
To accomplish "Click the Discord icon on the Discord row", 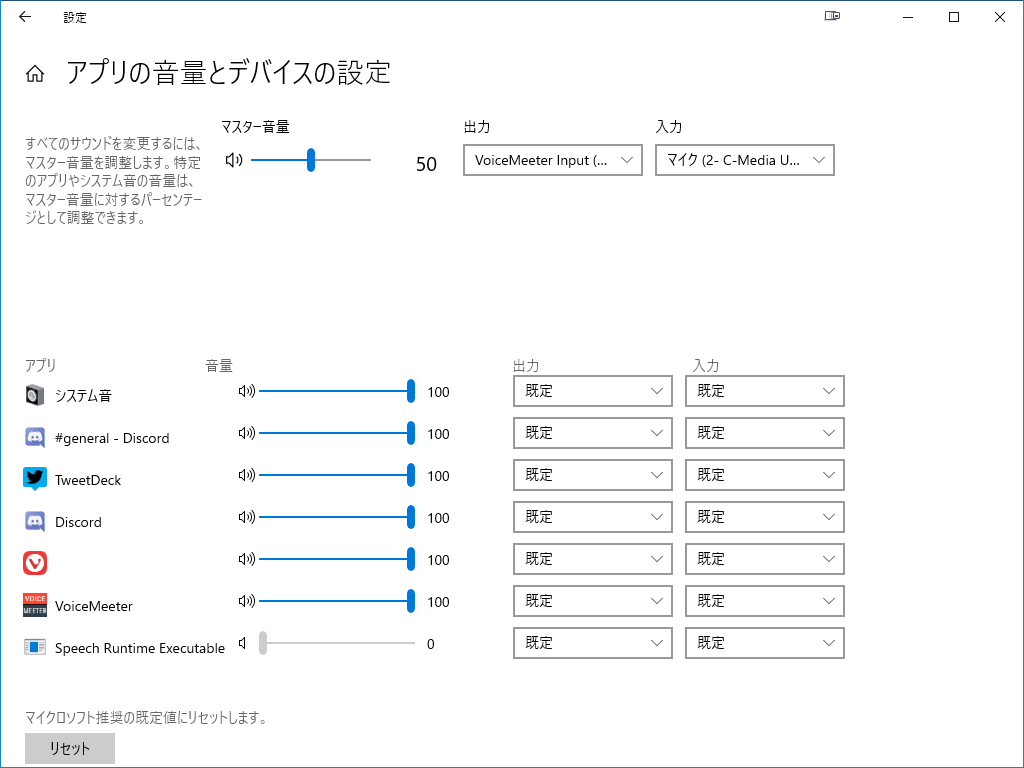I will 34,521.
